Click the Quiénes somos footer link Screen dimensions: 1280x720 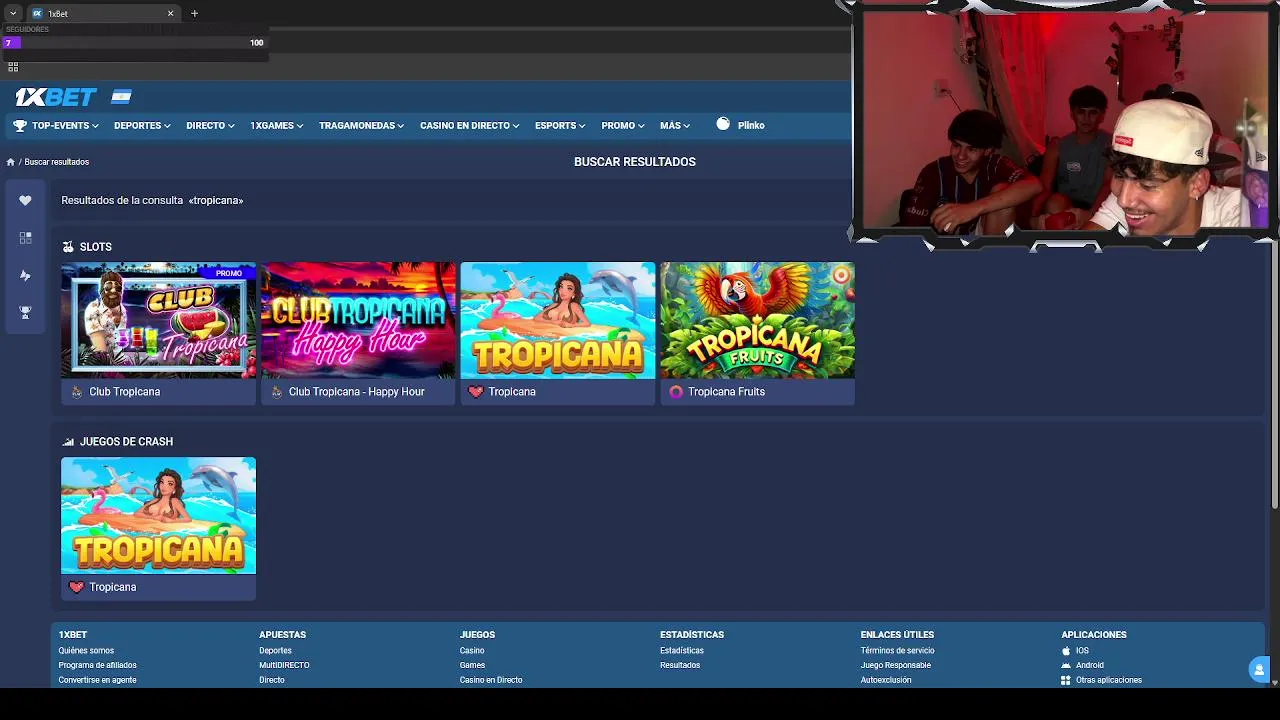click(x=86, y=650)
